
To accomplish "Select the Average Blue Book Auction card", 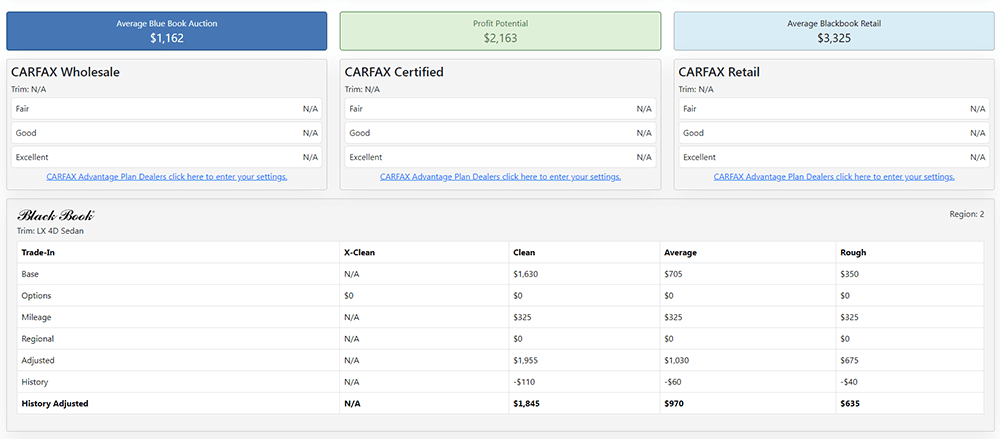I will [166, 31].
